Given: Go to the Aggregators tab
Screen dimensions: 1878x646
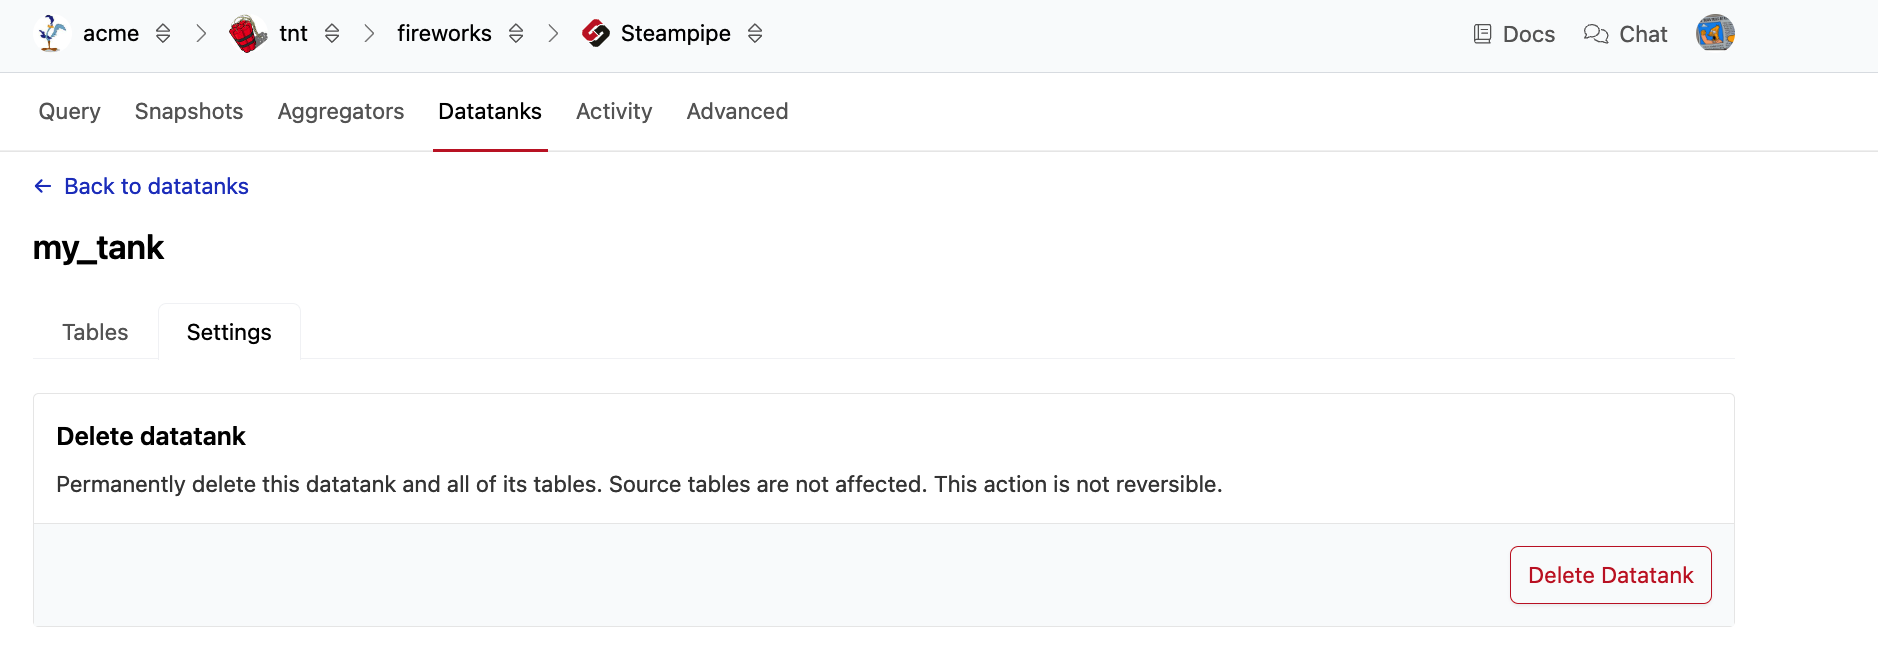Looking at the screenshot, I should tap(341, 111).
